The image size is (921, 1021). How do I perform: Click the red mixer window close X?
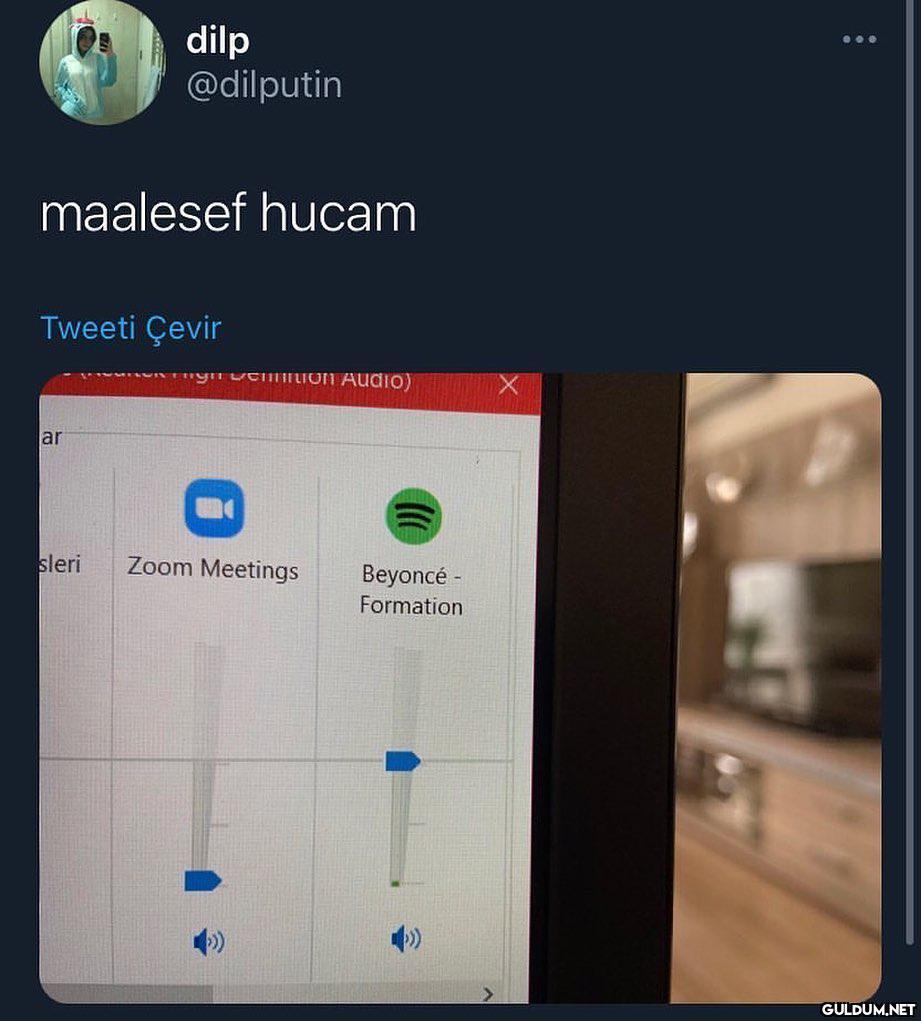pos(508,385)
